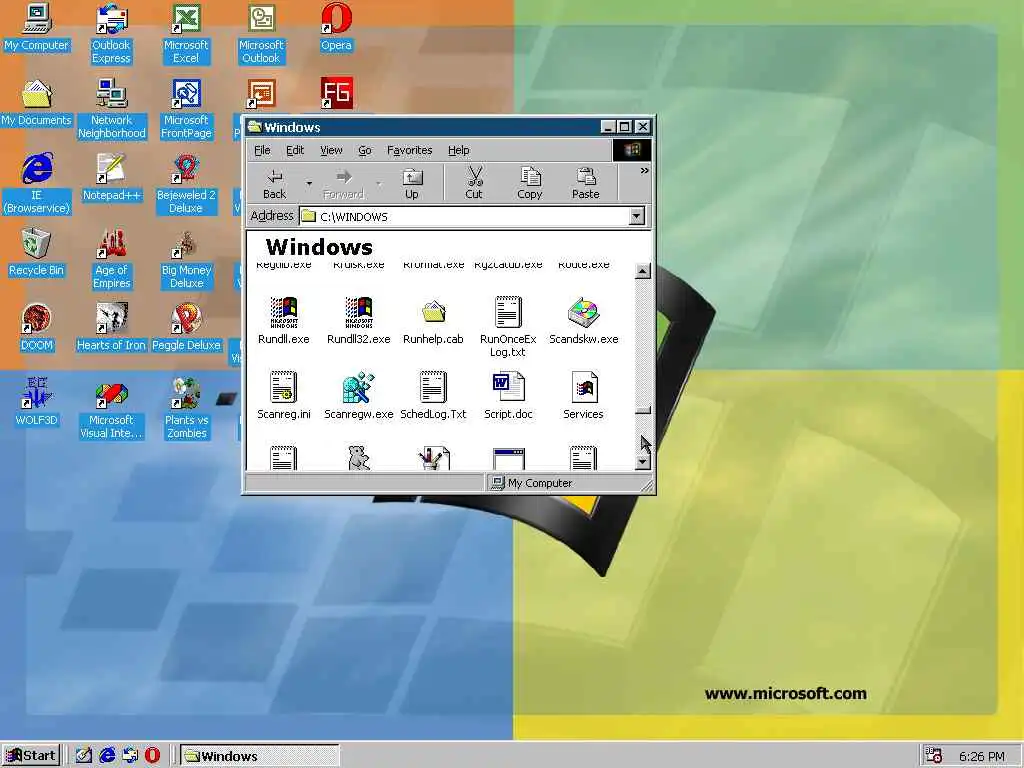The height and width of the screenshot is (768, 1024).
Task: Click the Windows taskbar window button
Action: pyautogui.click(x=260, y=756)
